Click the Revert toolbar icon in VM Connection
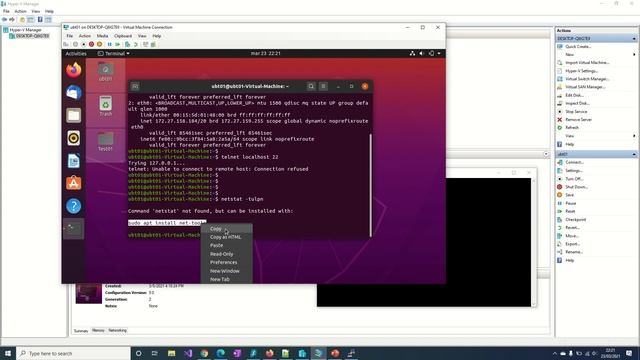This screenshot has height=360, width=640. tap(136, 44)
